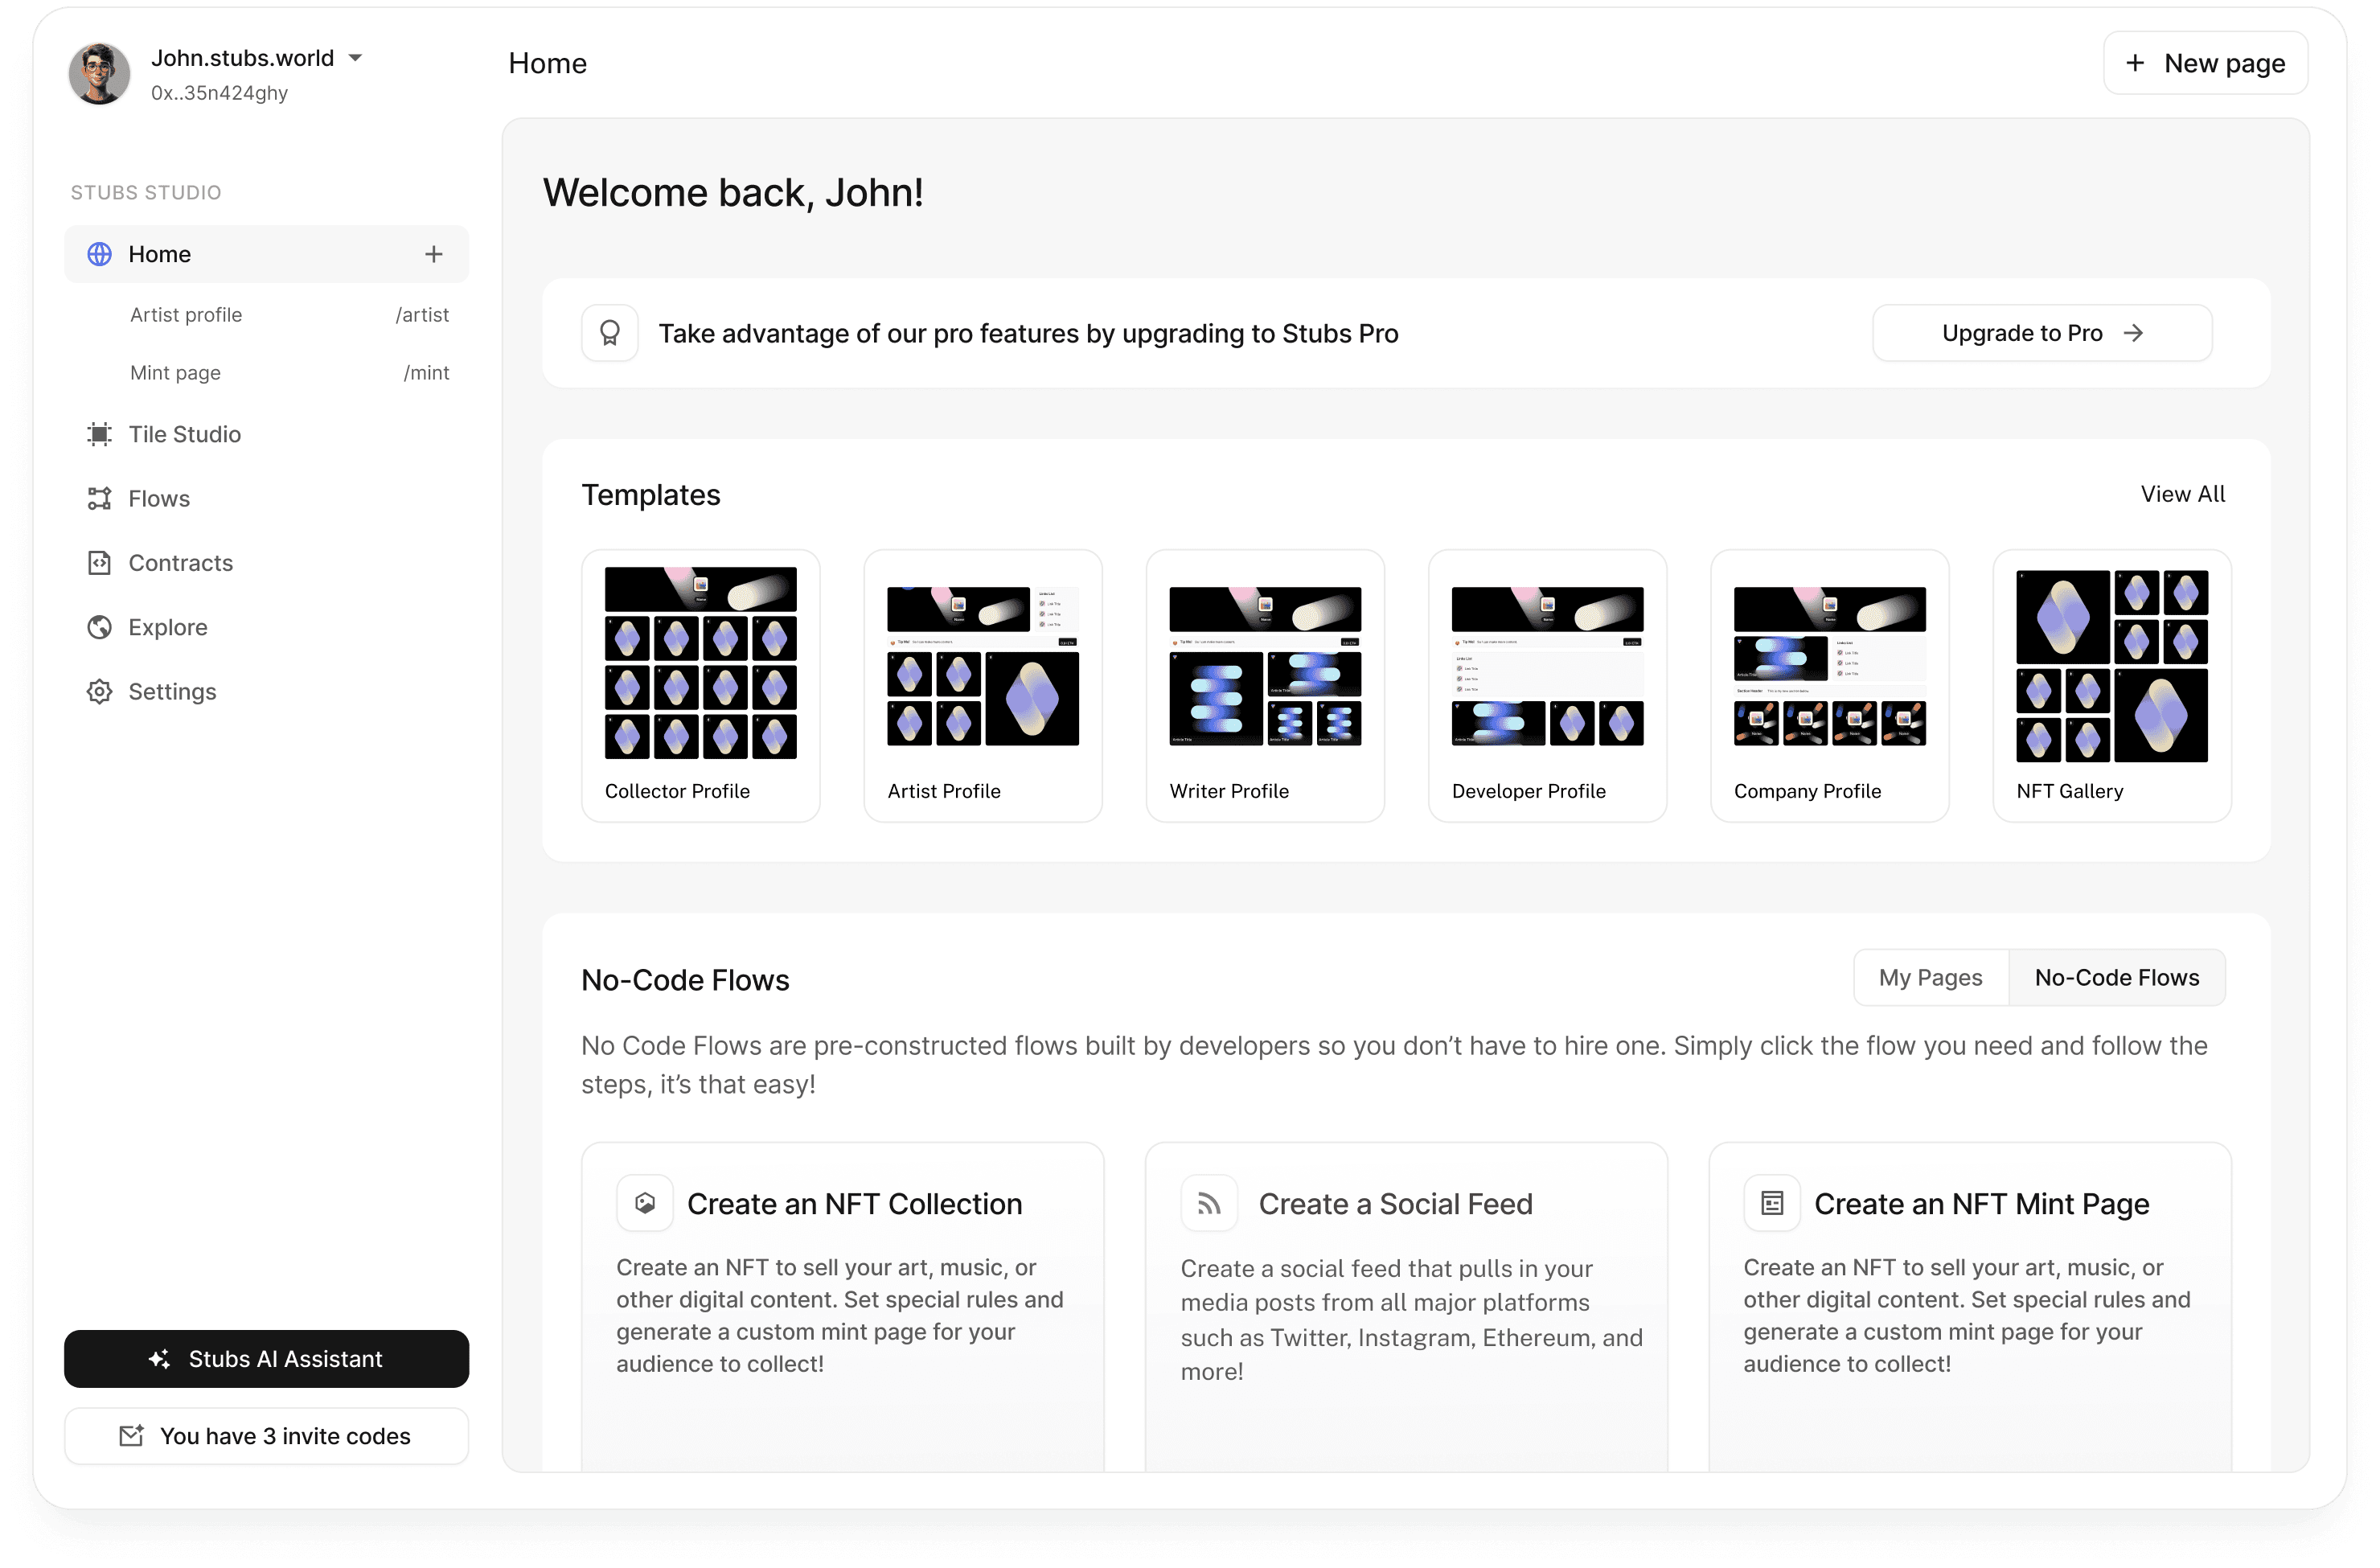Click plus icon beside Home item
This screenshot has height=1568, width=2380.
433,254
